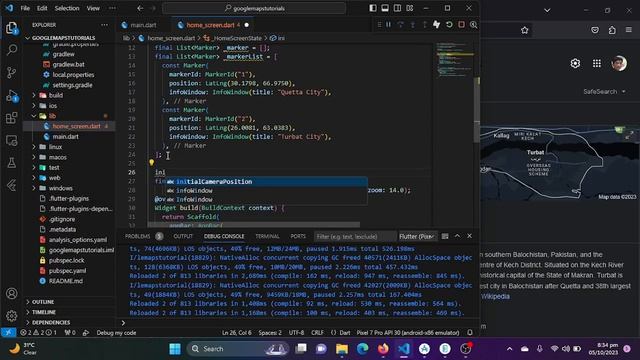
Task: Open browser settings gear icon
Action: click(x=575, y=63)
